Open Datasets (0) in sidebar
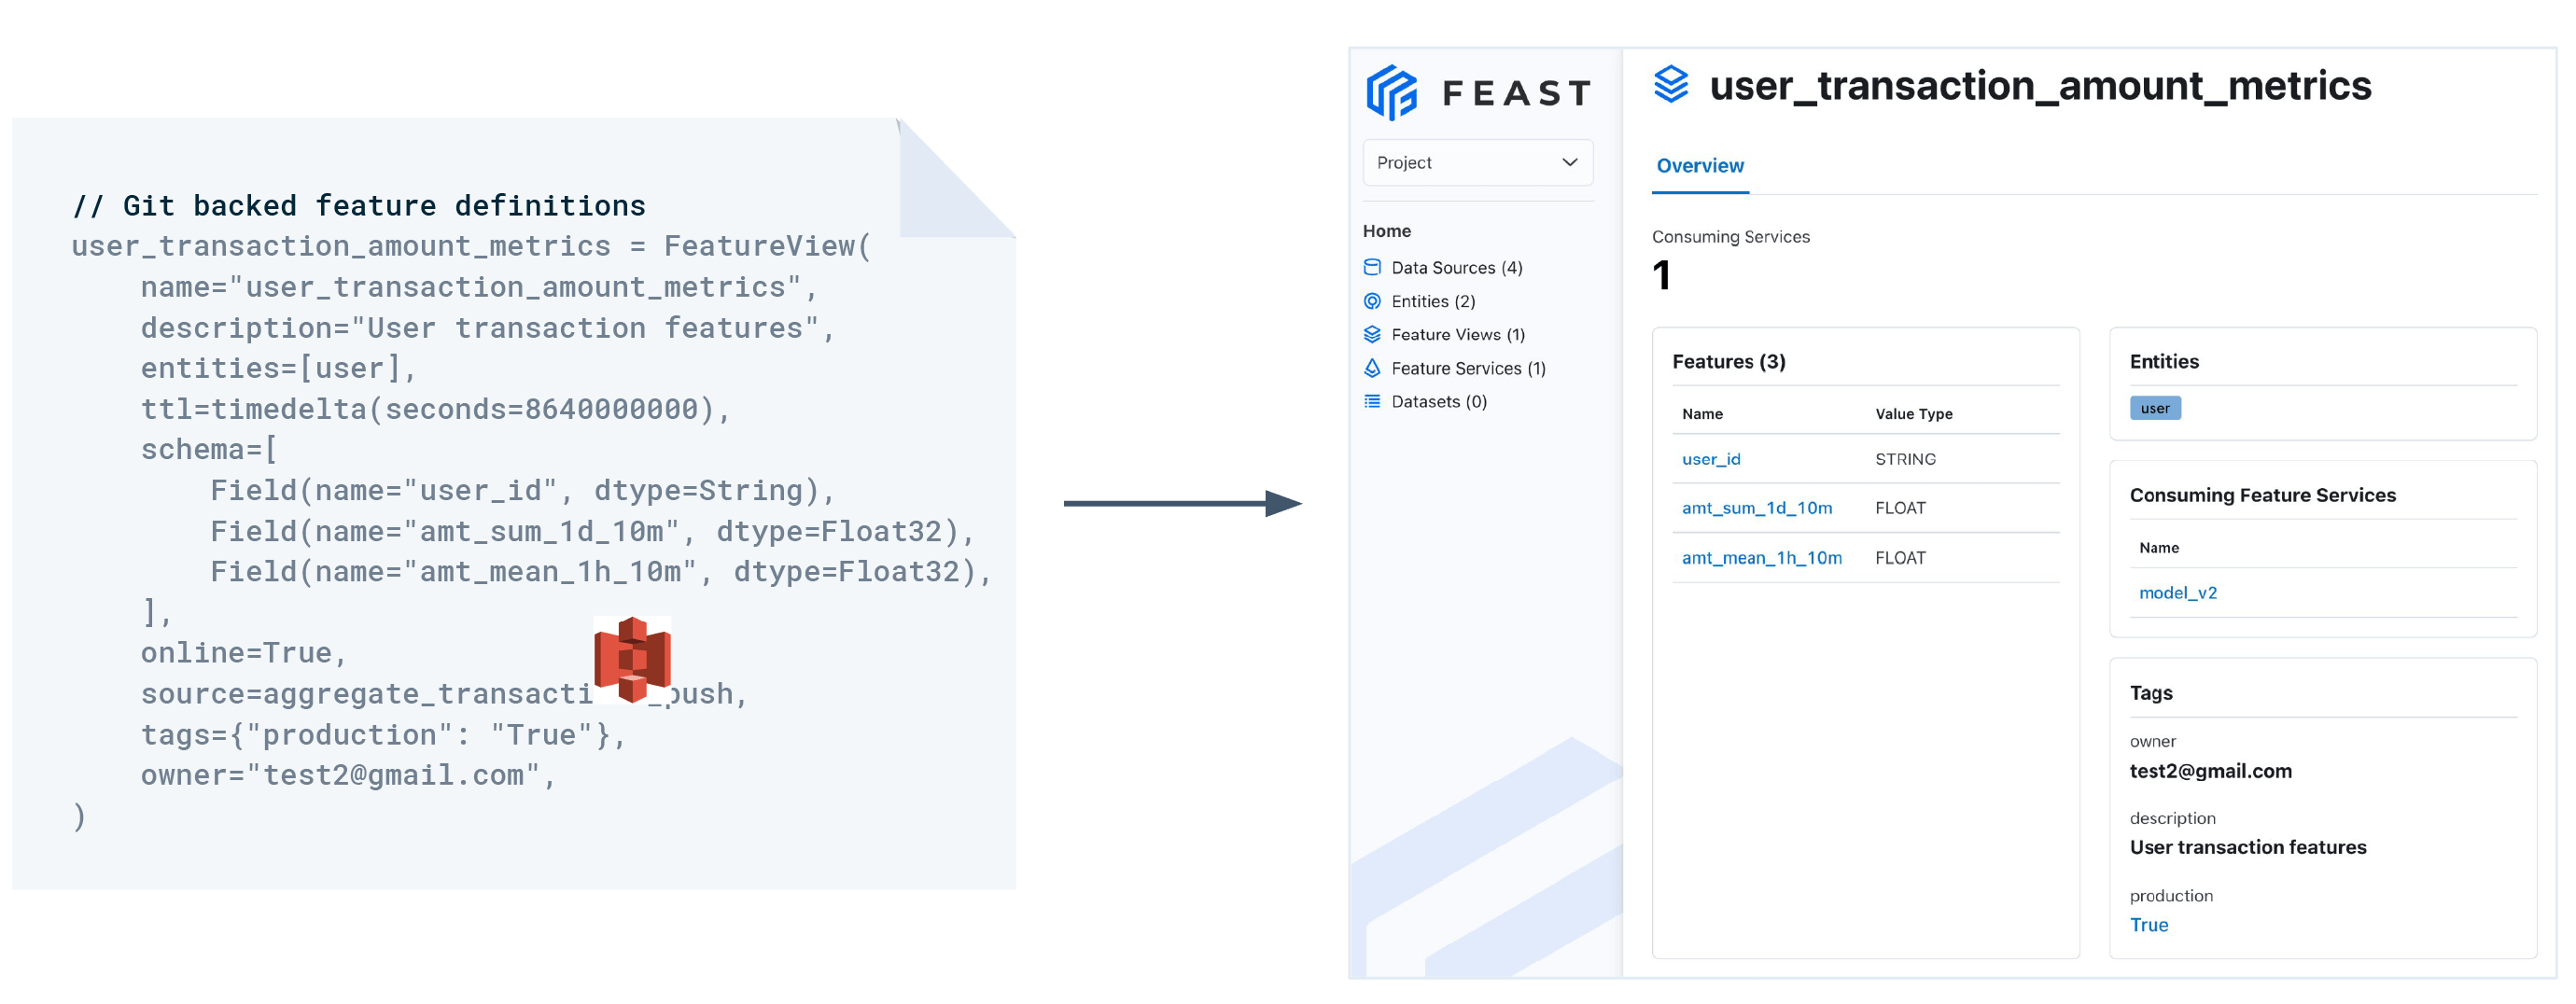2576x1004 pixels. tap(1438, 401)
